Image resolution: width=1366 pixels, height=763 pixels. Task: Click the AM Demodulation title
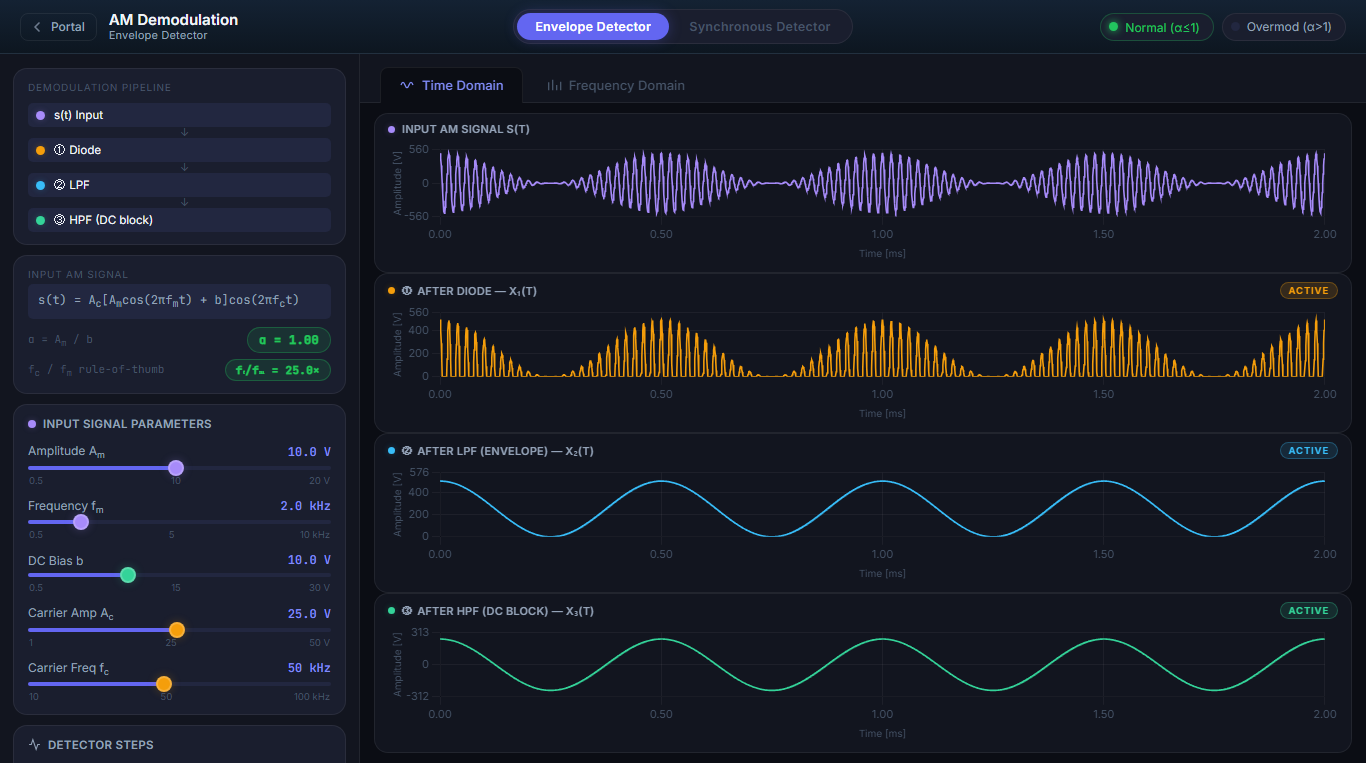174,20
